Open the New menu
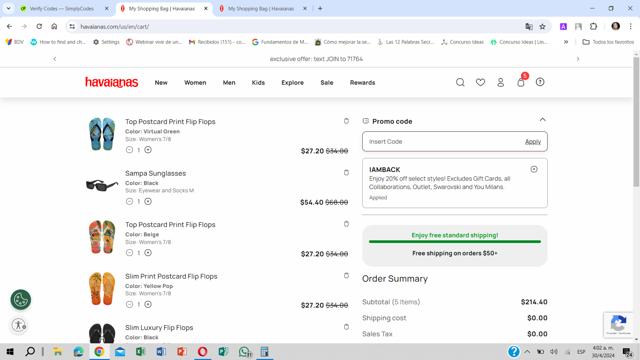Screen dimensions: 640x360 click(161, 82)
